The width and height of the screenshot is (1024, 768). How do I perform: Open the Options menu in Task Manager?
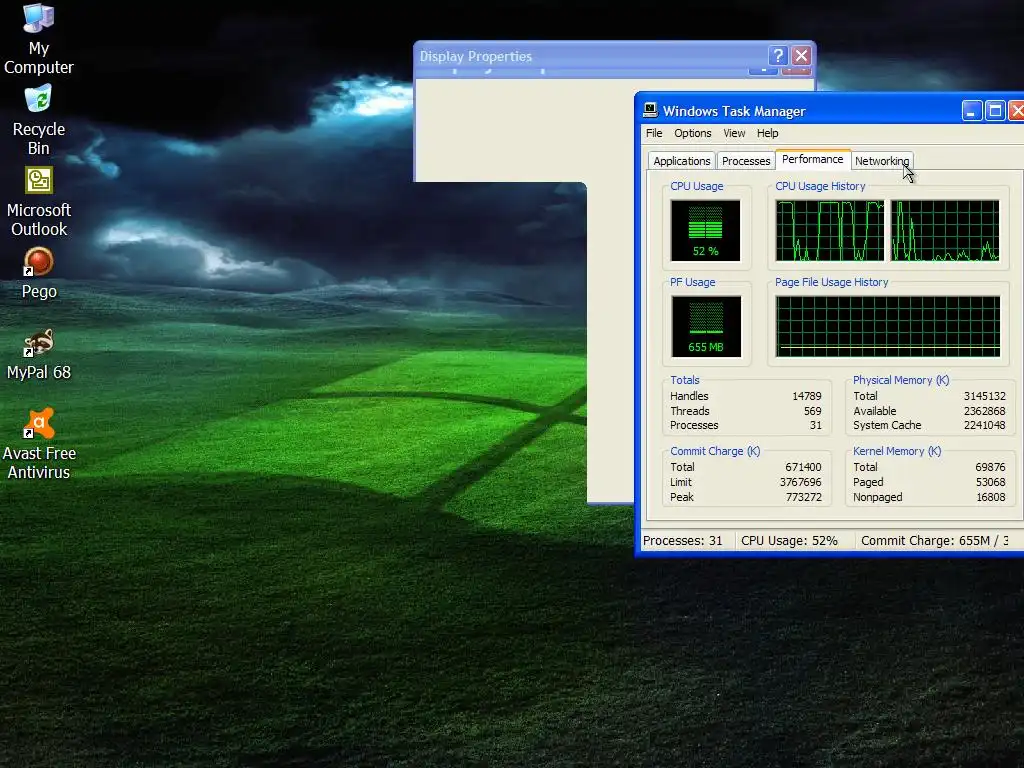pos(693,133)
